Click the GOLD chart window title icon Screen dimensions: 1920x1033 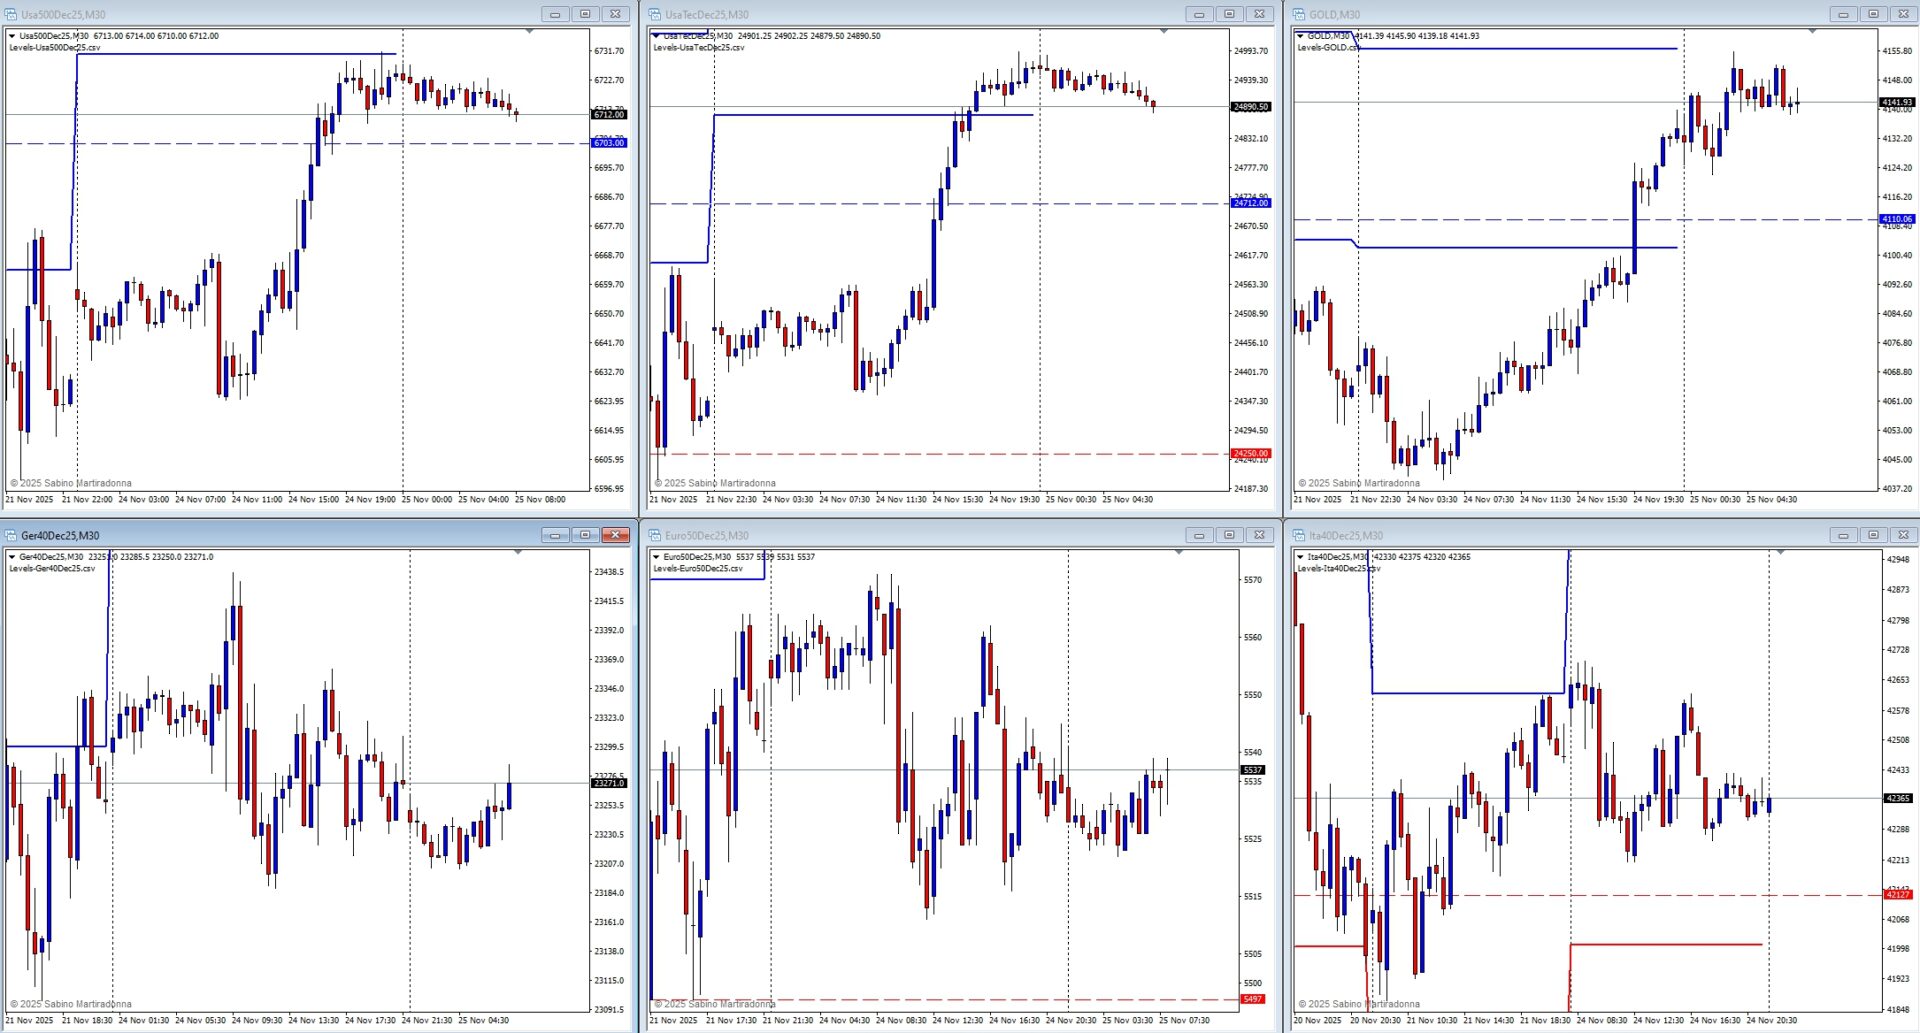pyautogui.click(x=1299, y=14)
